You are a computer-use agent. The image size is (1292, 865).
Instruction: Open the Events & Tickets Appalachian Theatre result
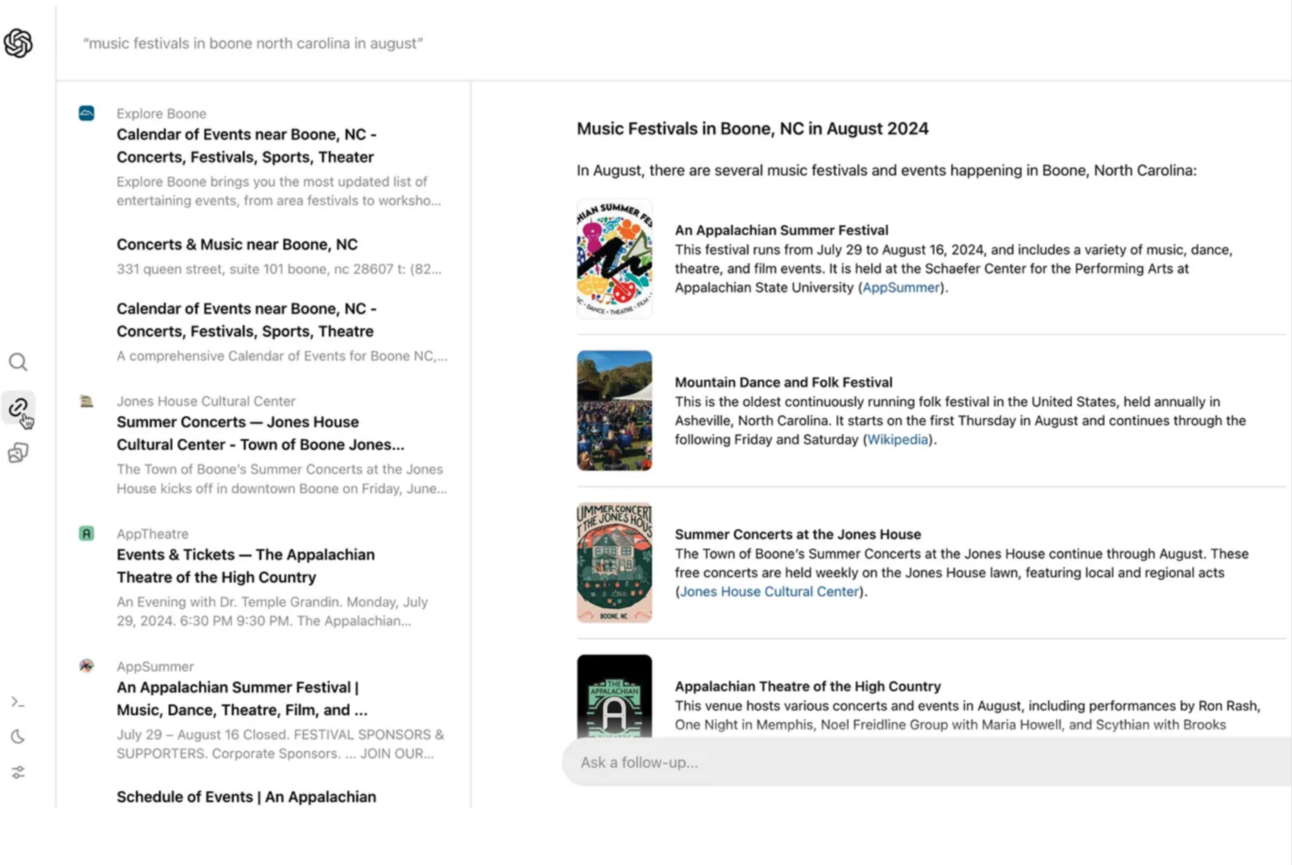click(246, 566)
